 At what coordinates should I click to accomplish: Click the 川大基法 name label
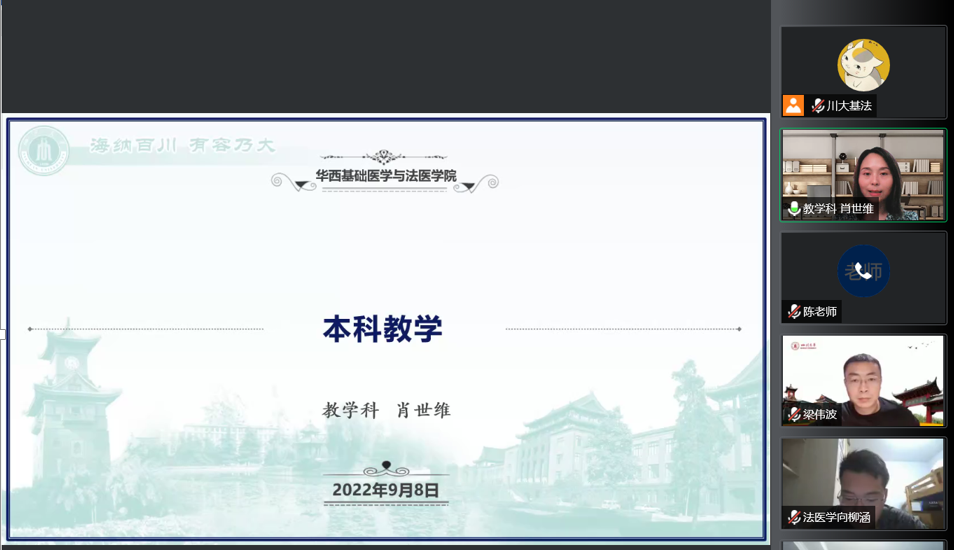pos(849,106)
